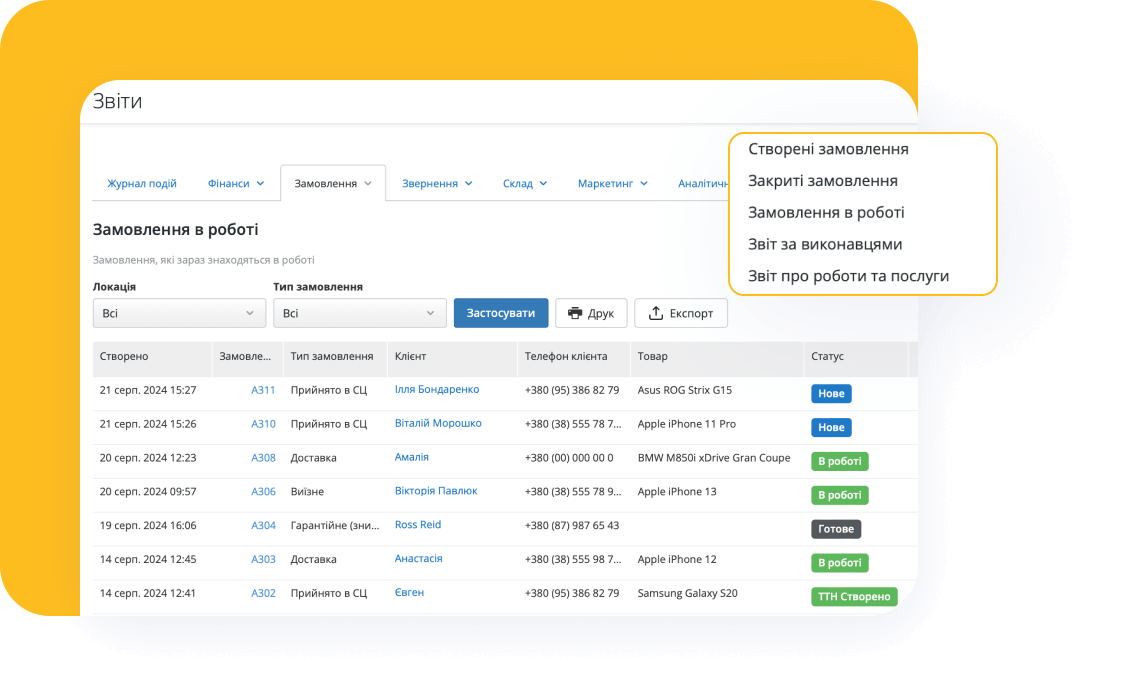
Task: Open the Склад tab
Action: pyautogui.click(x=525, y=184)
